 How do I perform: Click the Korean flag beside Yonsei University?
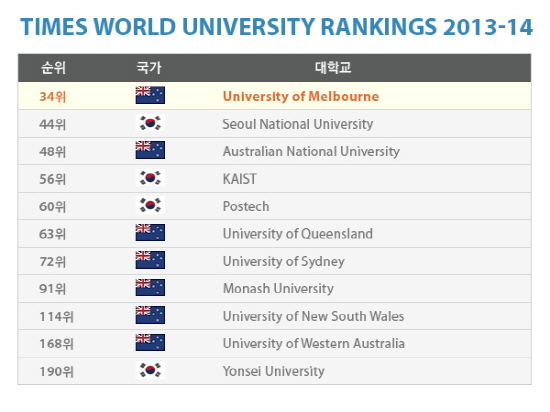[150, 370]
